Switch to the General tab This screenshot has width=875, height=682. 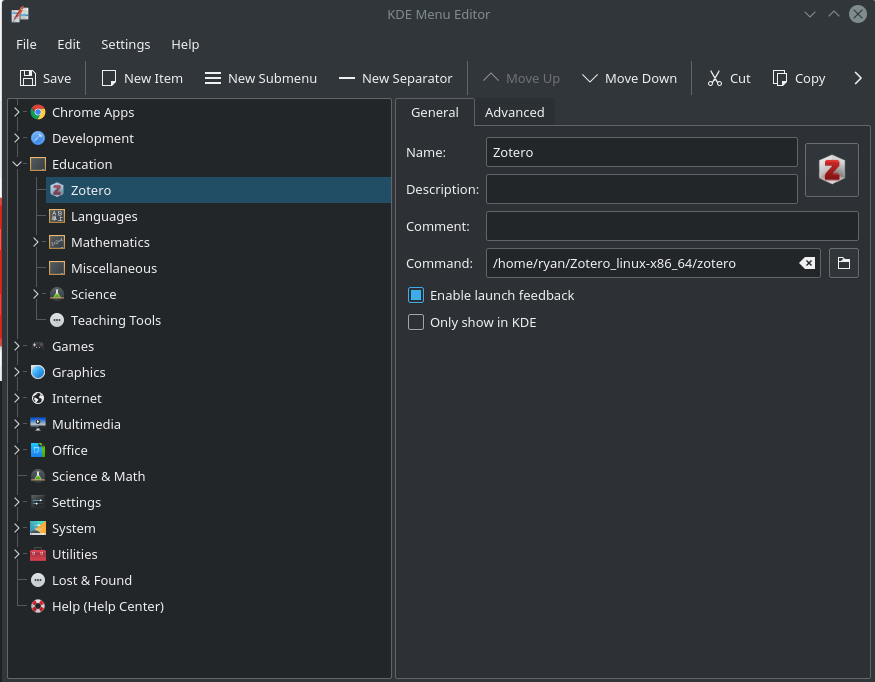pyautogui.click(x=435, y=112)
